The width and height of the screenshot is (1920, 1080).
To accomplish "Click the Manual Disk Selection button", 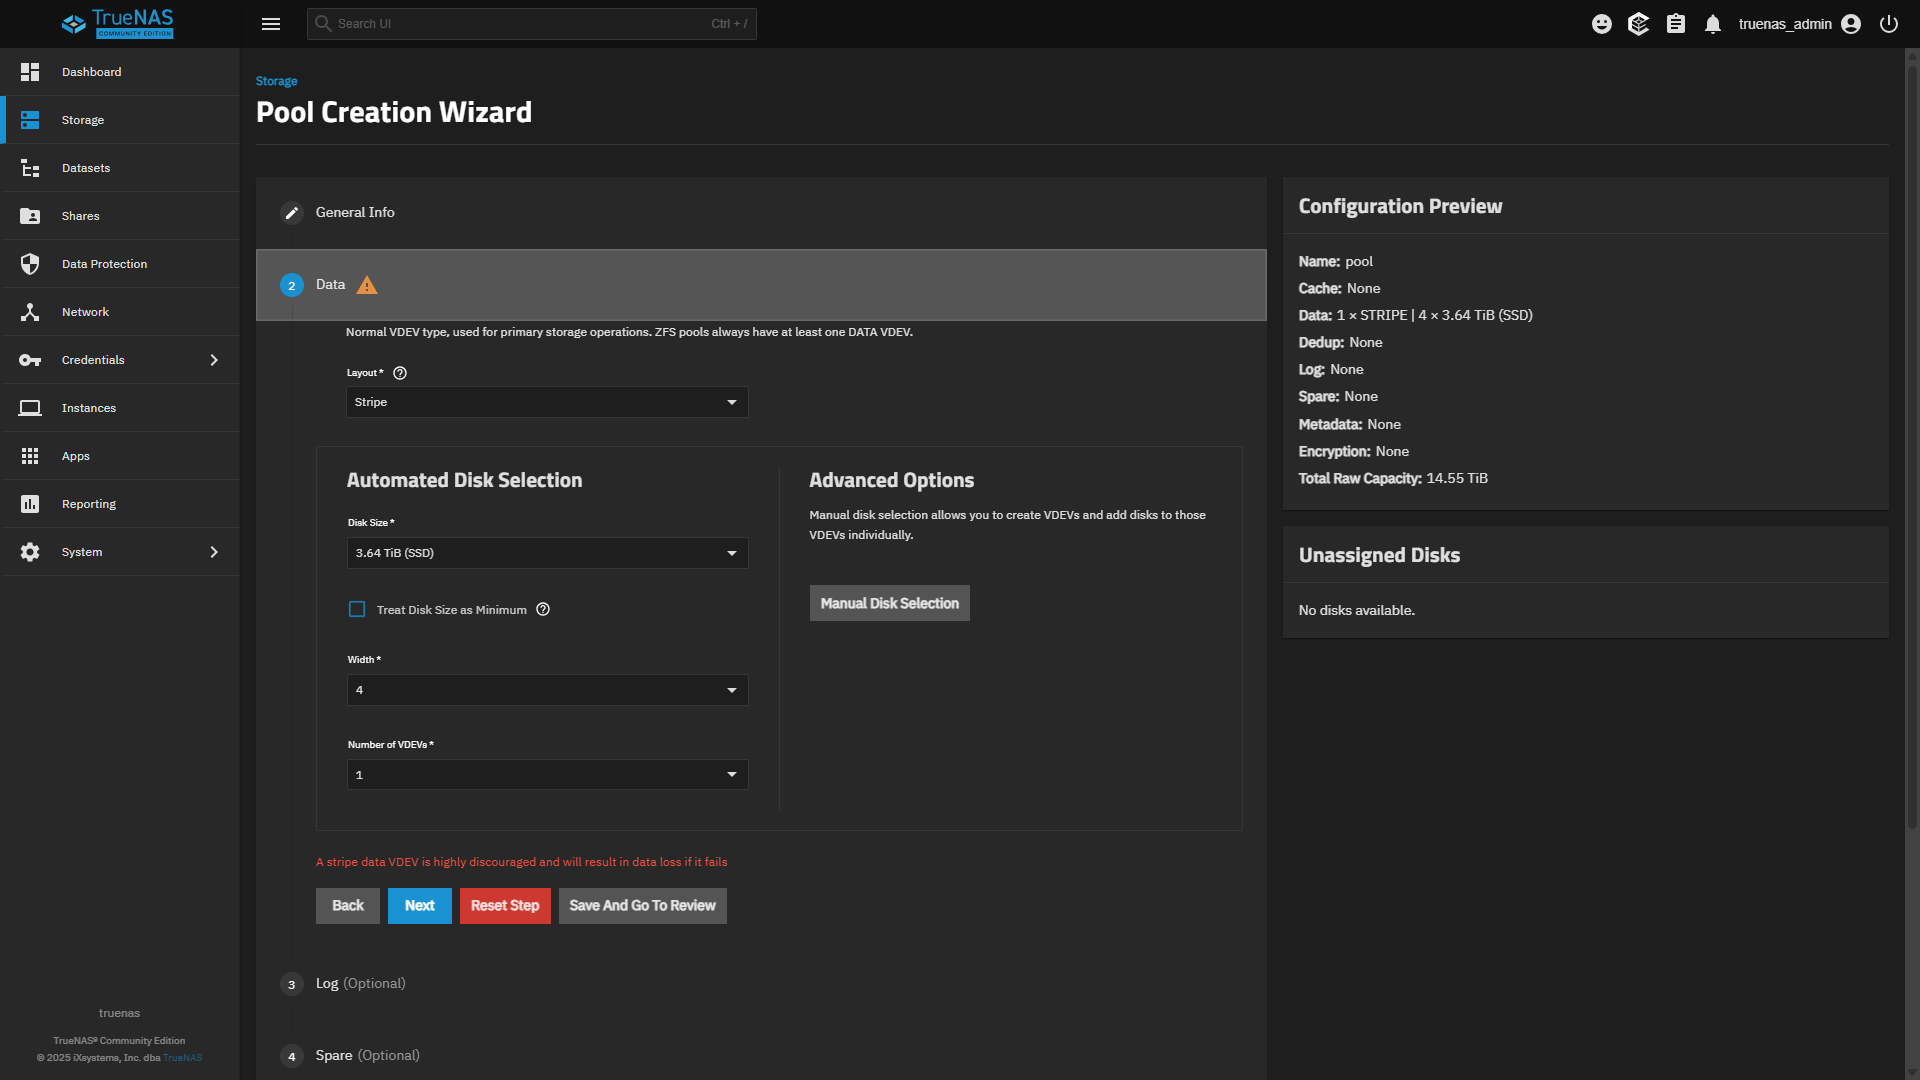I will pos(889,603).
